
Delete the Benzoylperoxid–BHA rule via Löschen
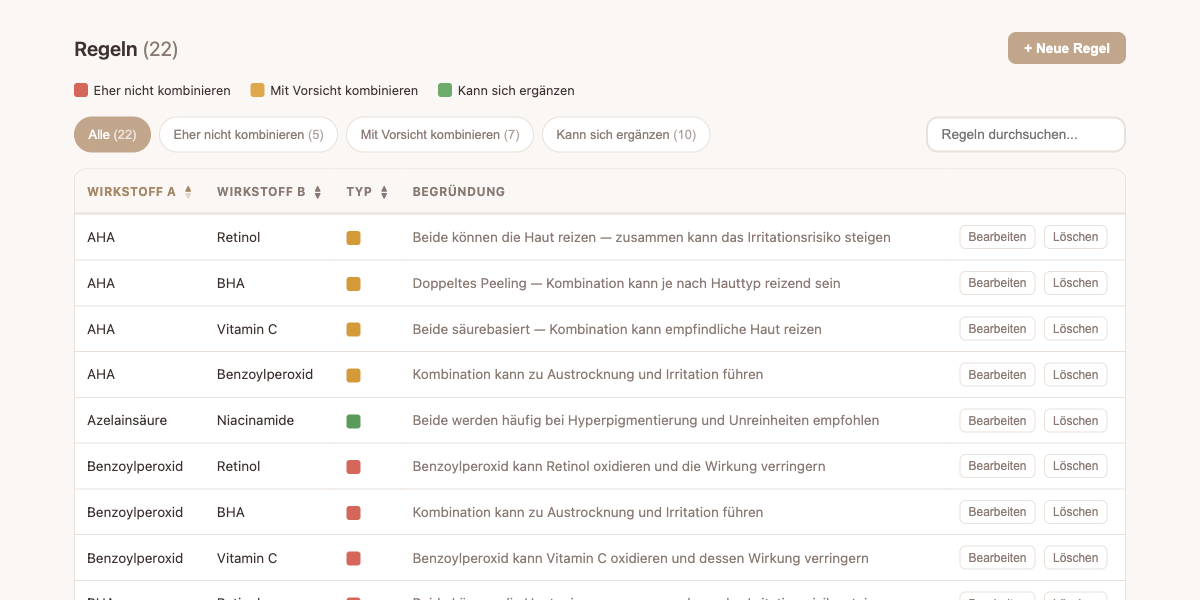pos(1076,512)
